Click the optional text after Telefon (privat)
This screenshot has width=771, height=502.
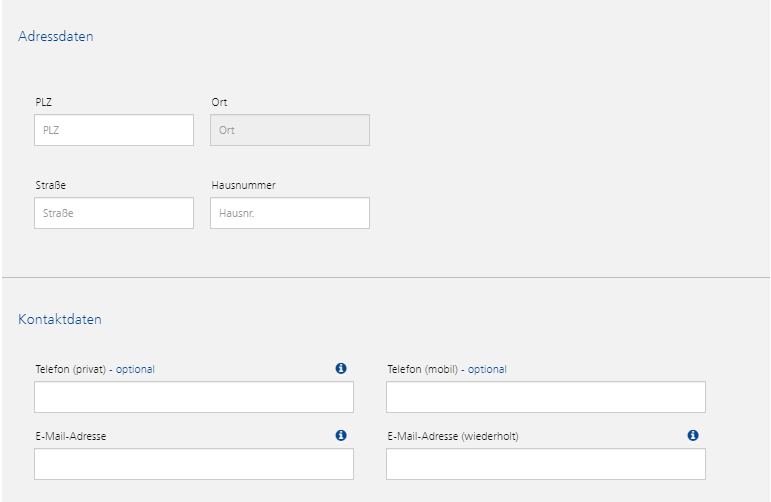(135, 369)
